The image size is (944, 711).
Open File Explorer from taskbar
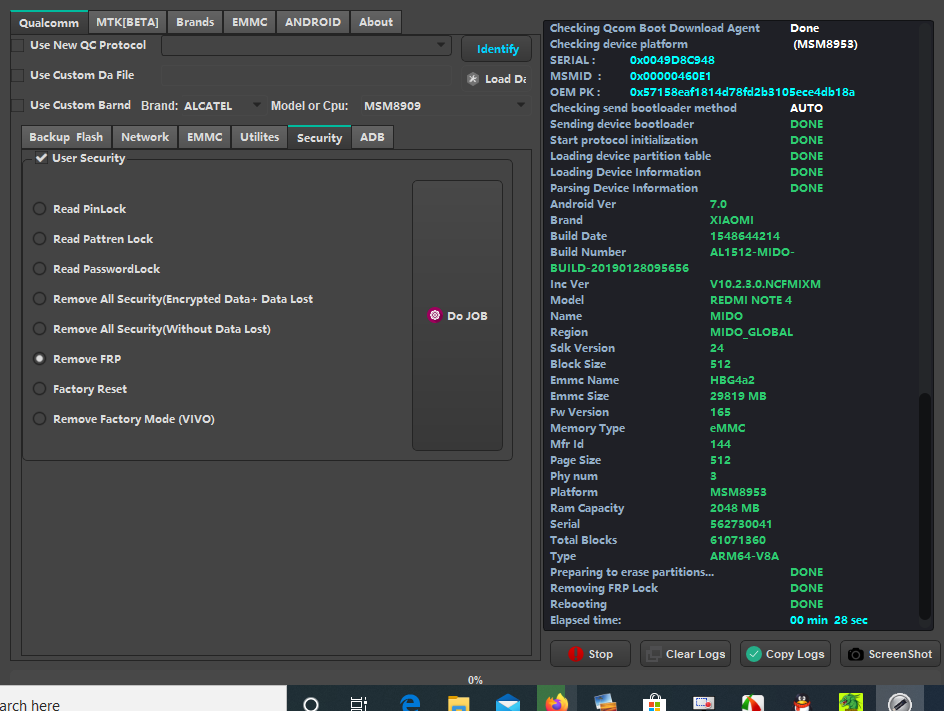click(459, 703)
